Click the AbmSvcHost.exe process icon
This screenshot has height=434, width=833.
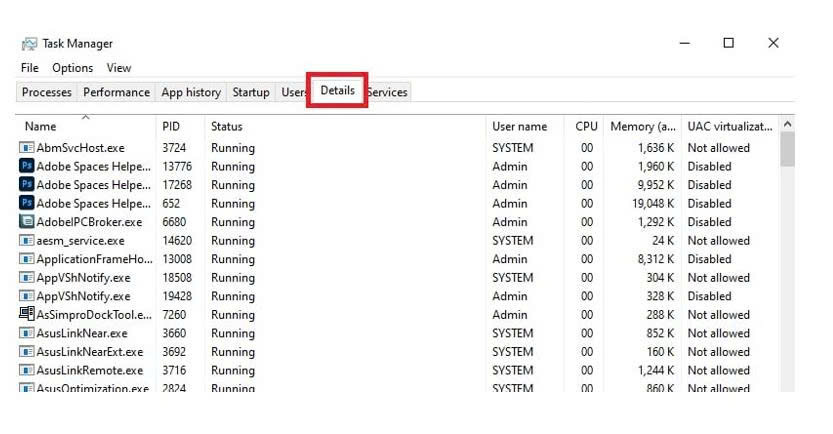(27, 148)
